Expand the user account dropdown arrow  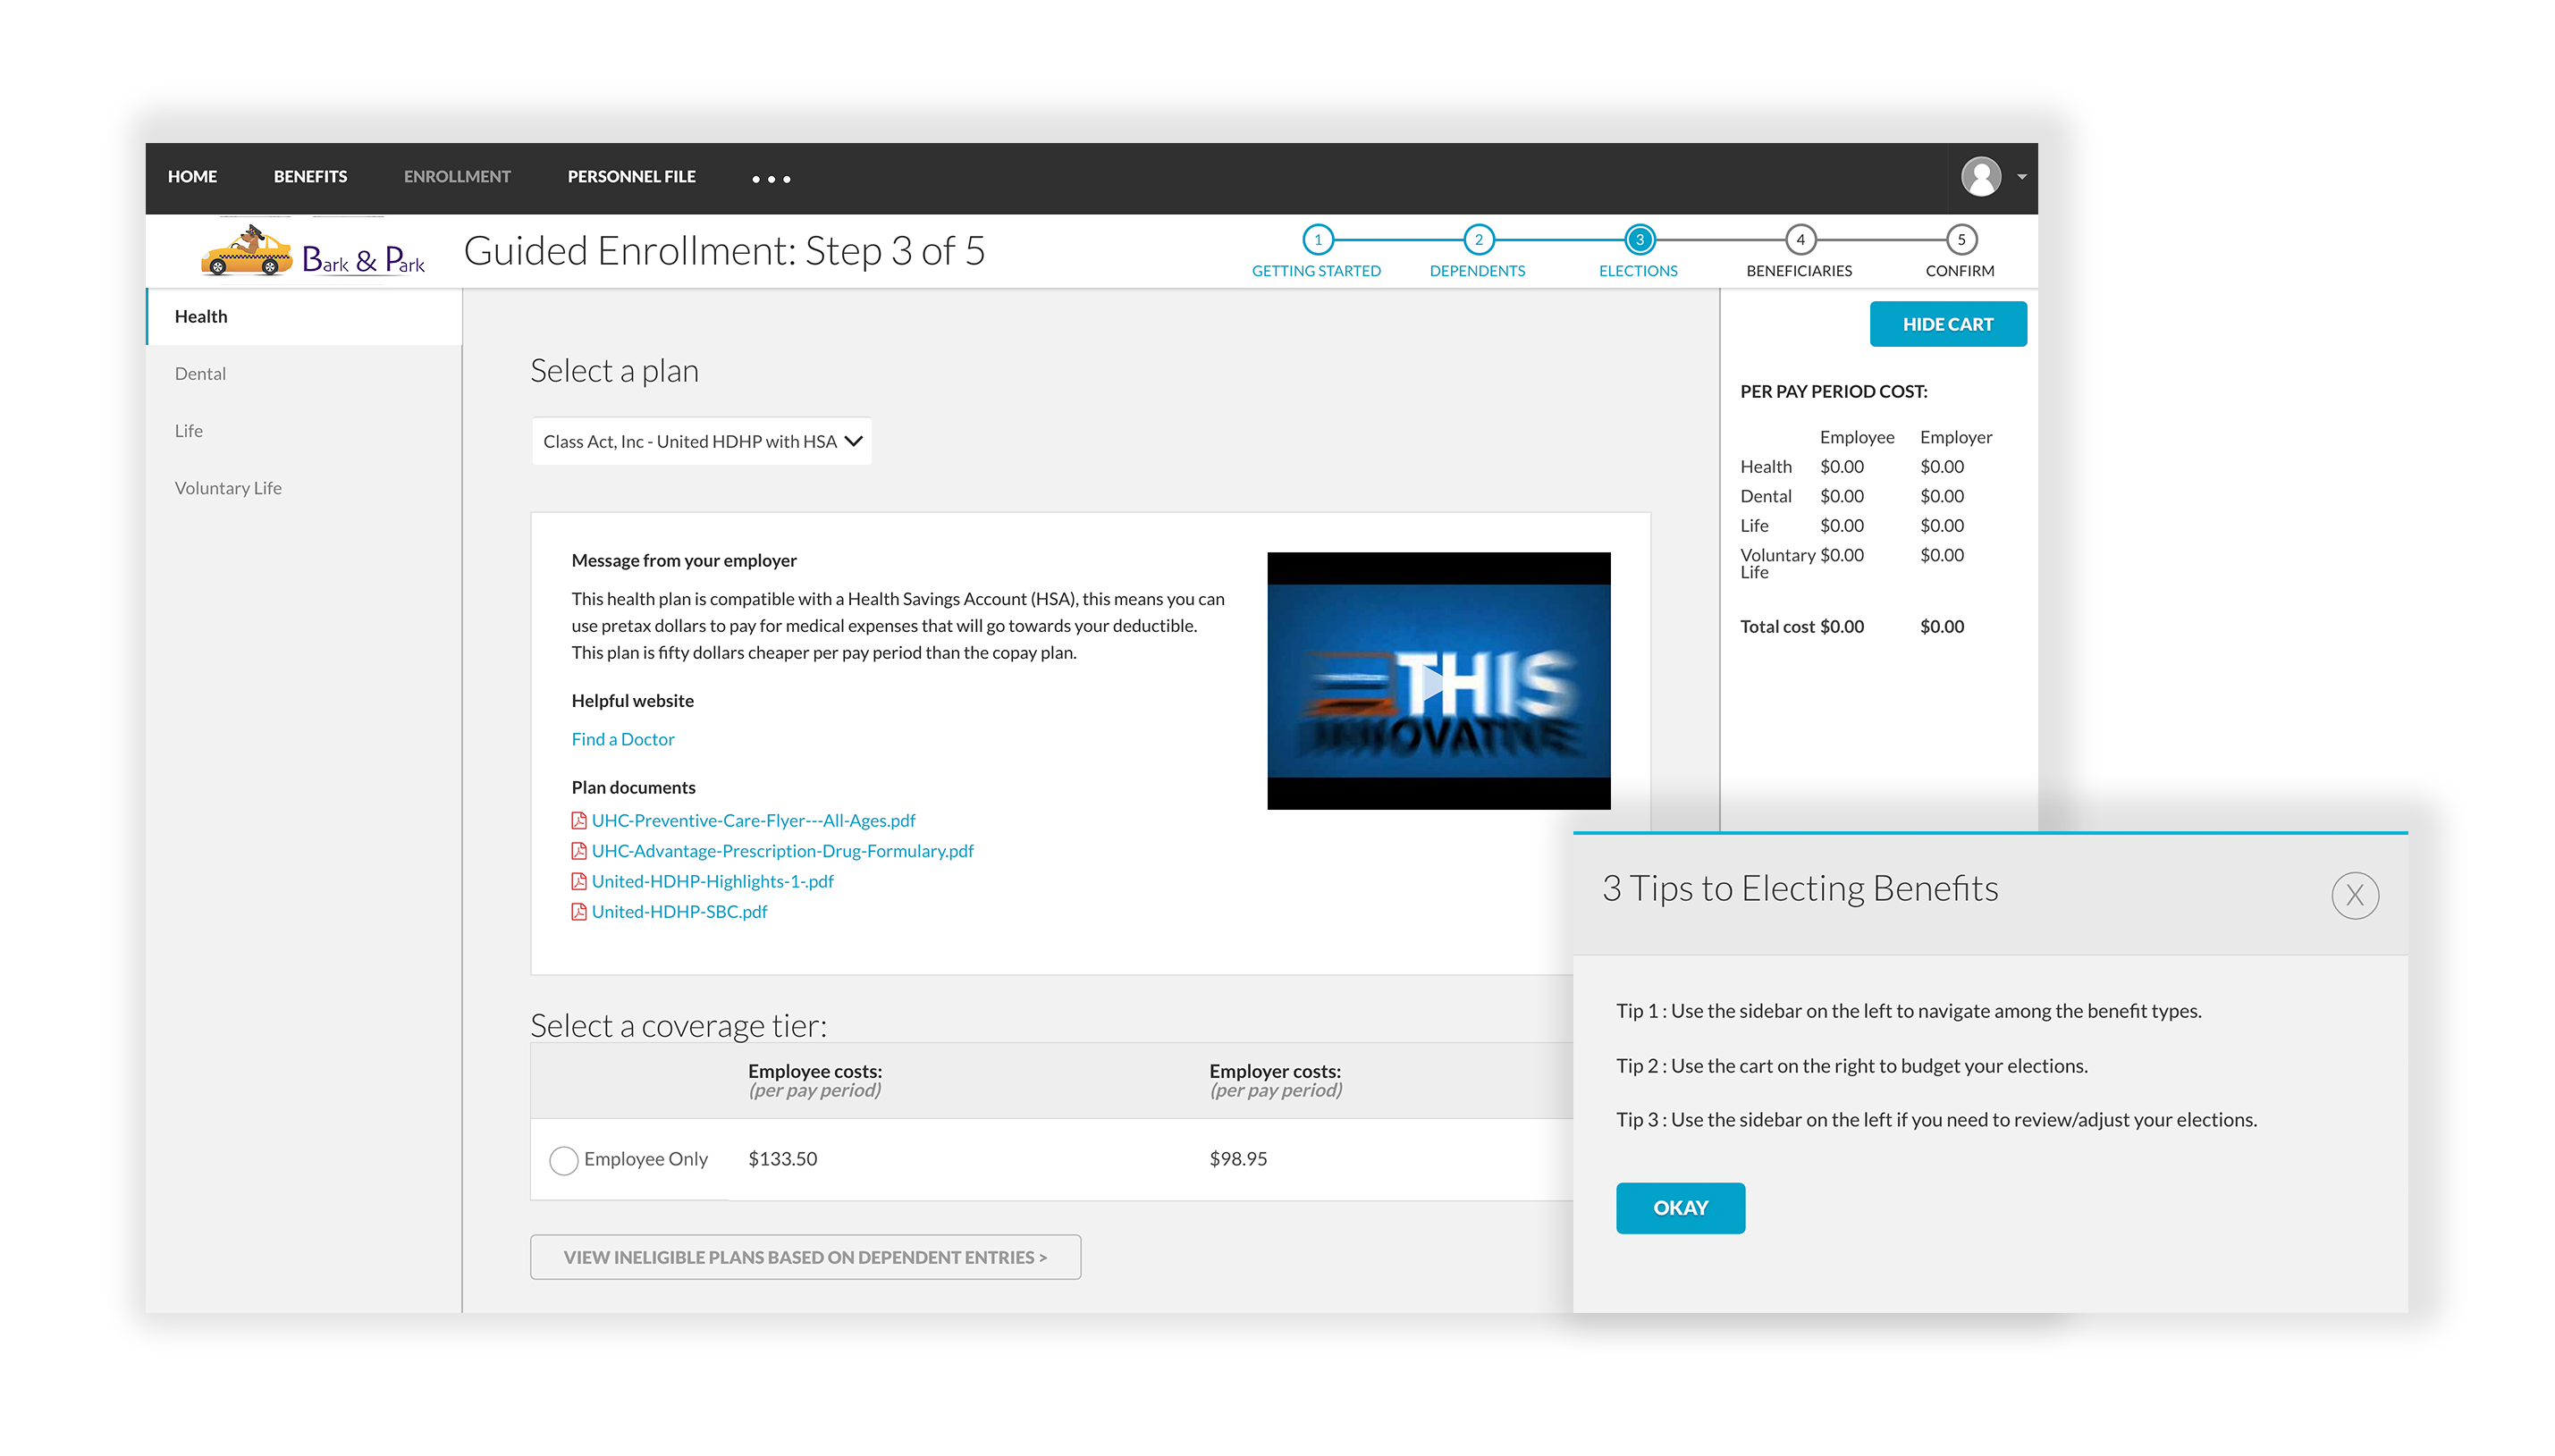click(x=2021, y=177)
